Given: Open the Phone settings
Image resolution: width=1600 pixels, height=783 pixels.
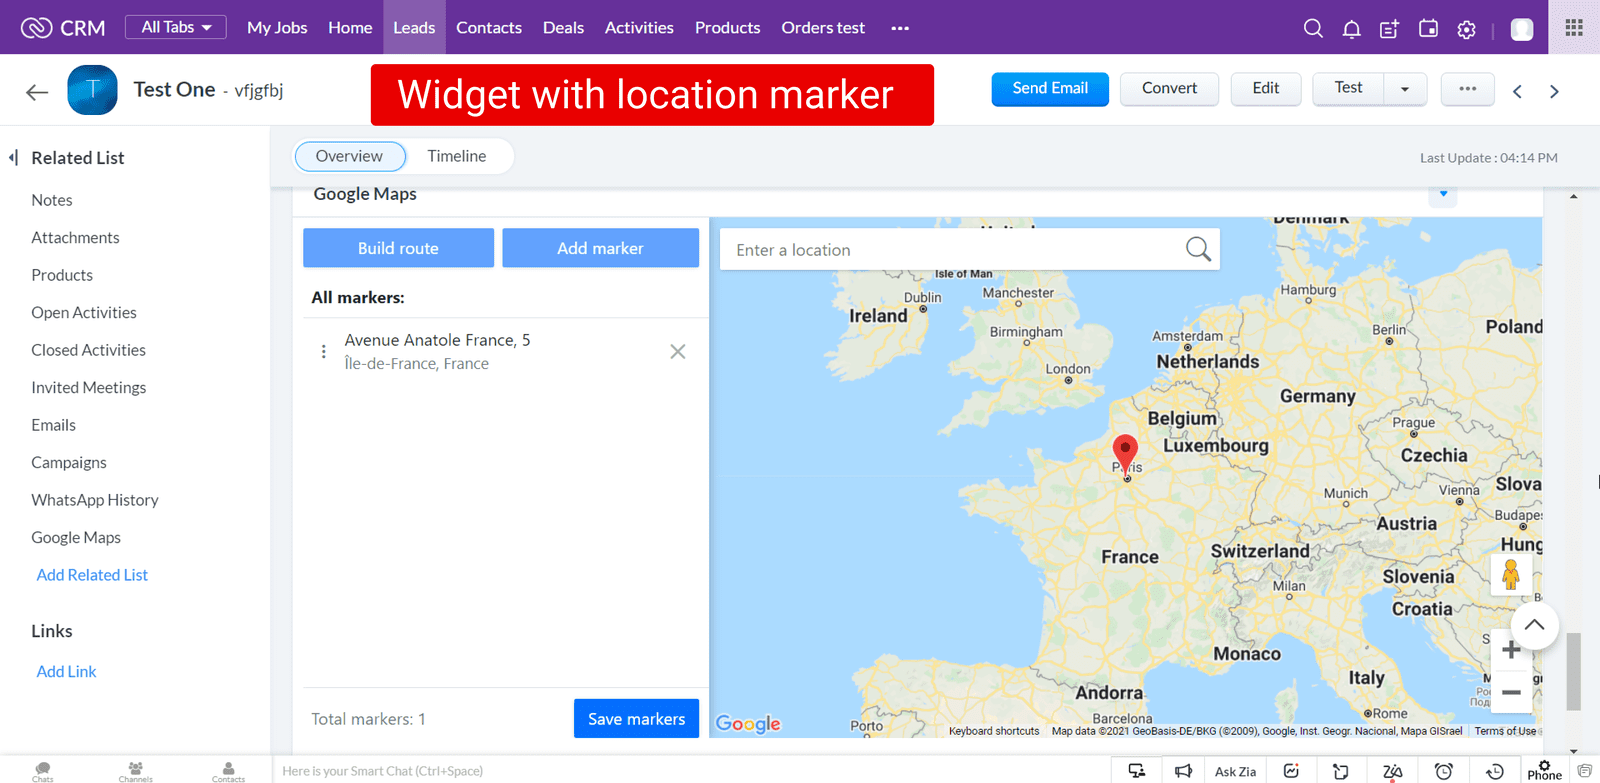Looking at the screenshot, I should [x=1544, y=770].
